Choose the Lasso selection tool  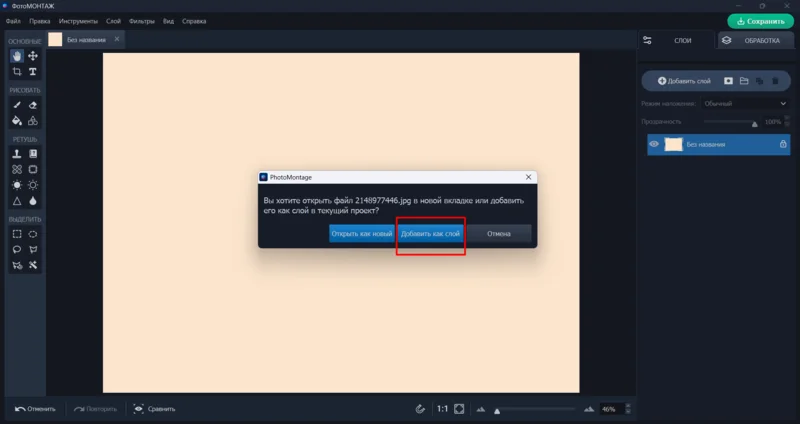point(17,249)
